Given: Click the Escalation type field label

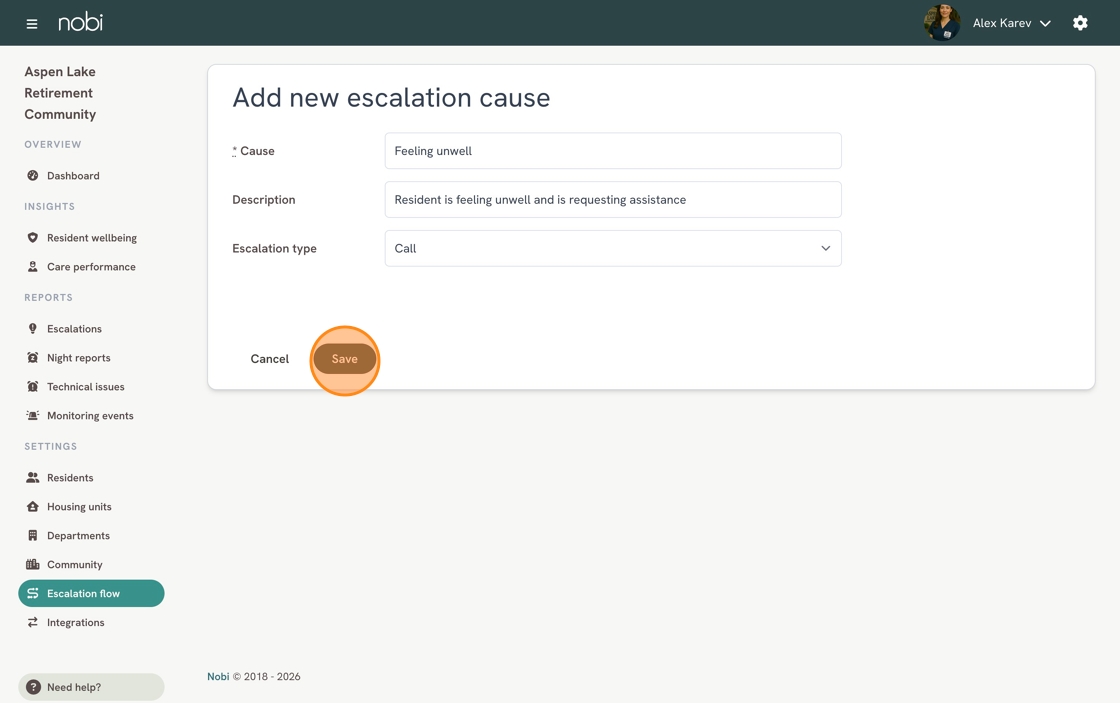Looking at the screenshot, I should point(274,249).
